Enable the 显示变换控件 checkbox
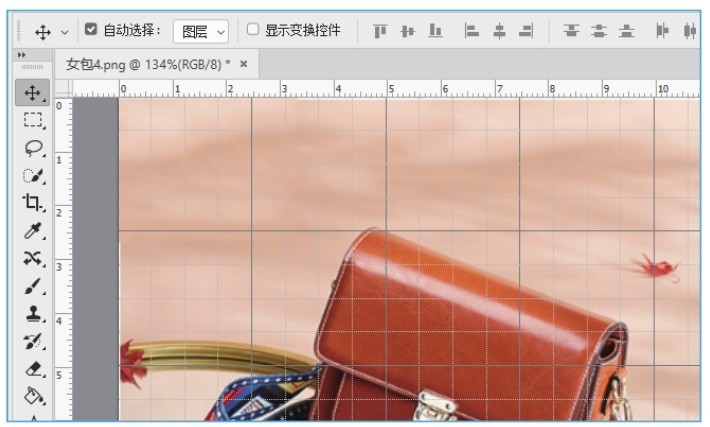Screen dimensions: 710x427 click(253, 30)
